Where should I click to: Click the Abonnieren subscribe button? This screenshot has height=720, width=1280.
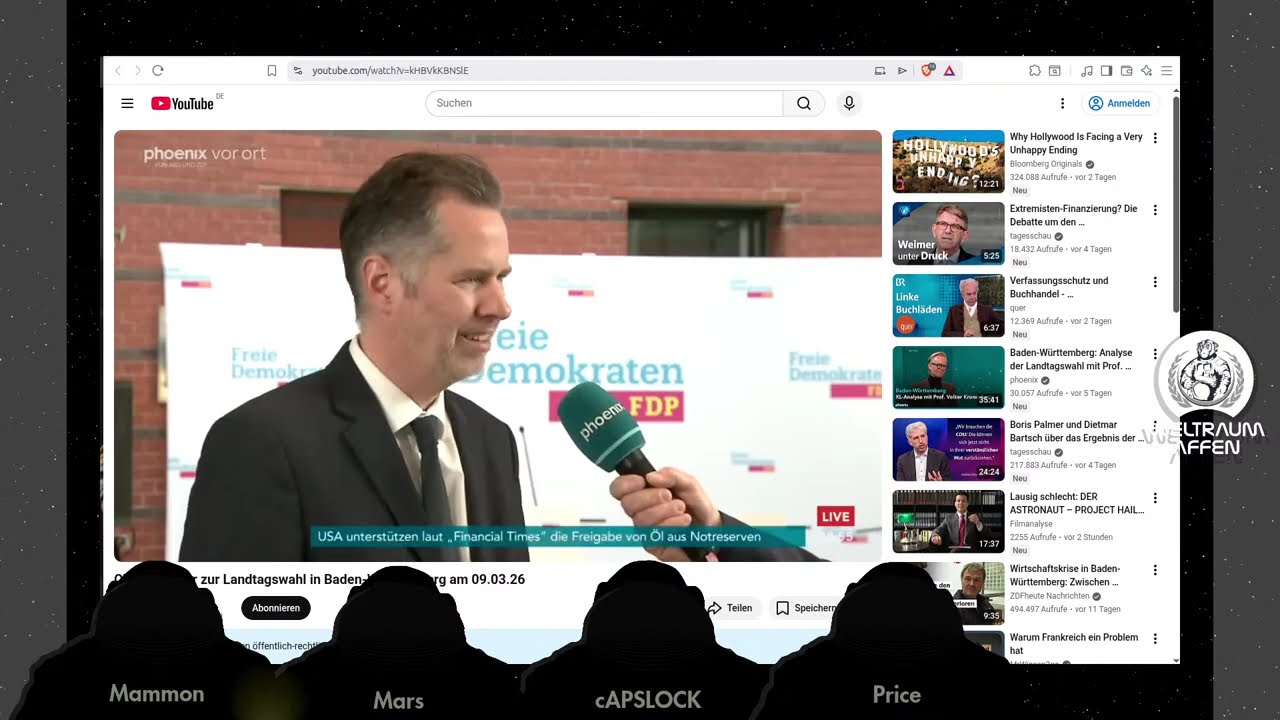coord(276,608)
